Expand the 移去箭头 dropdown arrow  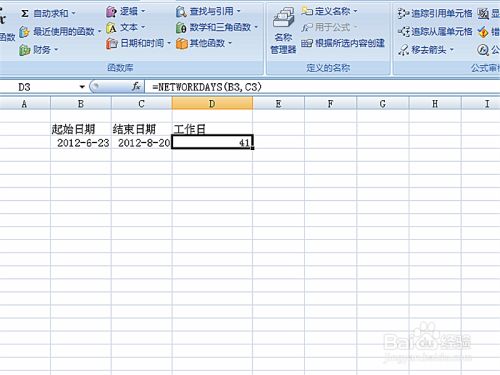(x=452, y=50)
